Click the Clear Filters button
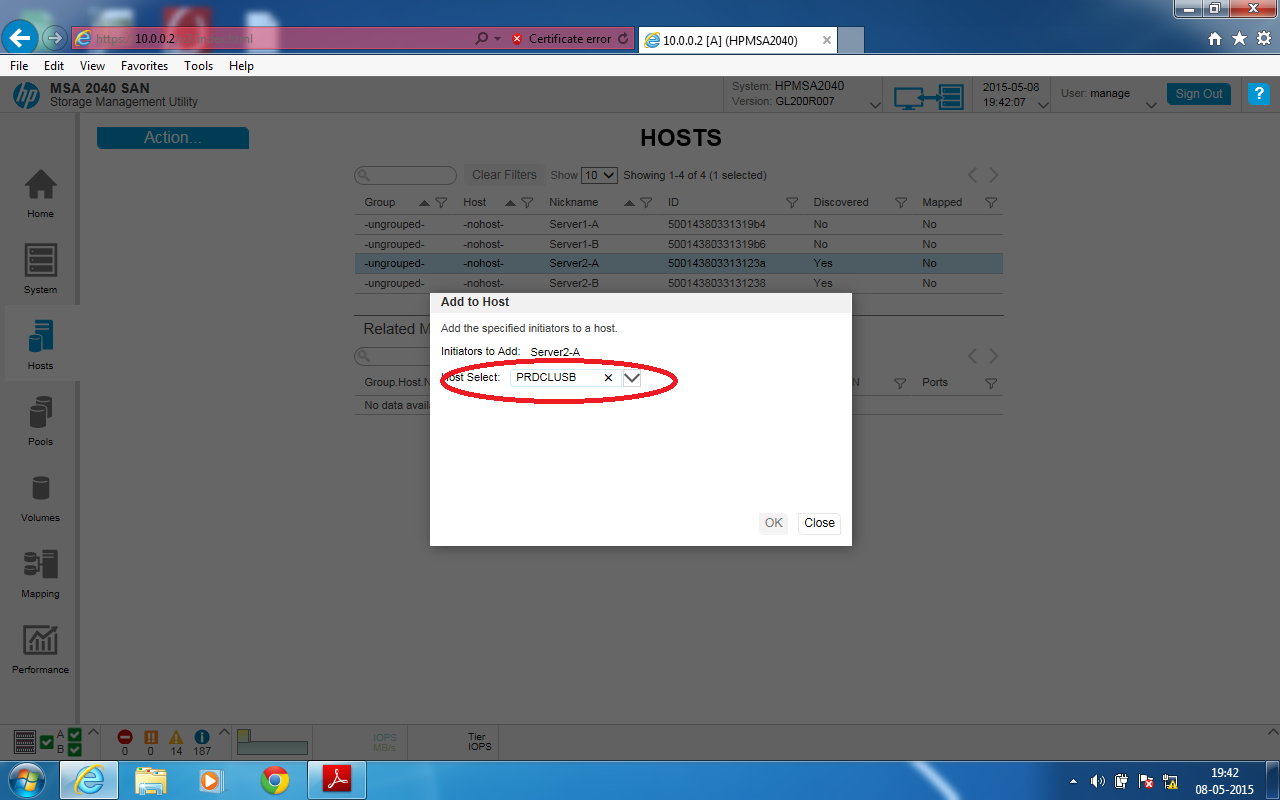 click(503, 174)
